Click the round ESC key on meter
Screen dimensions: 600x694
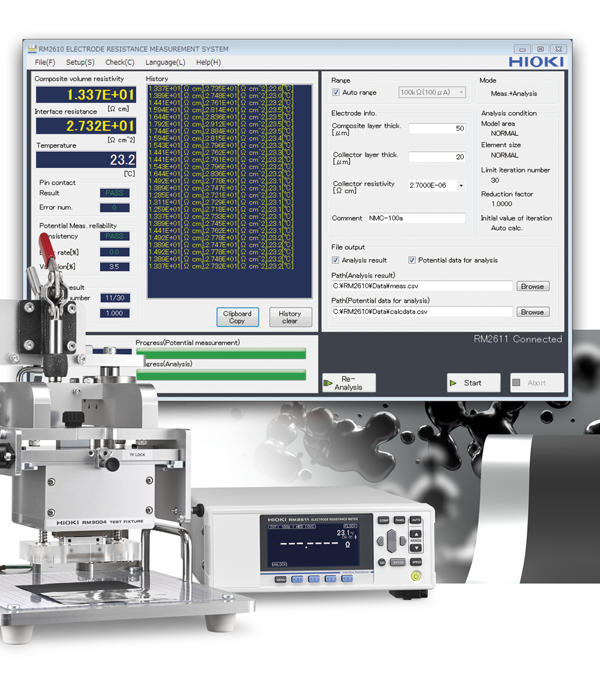point(382,562)
